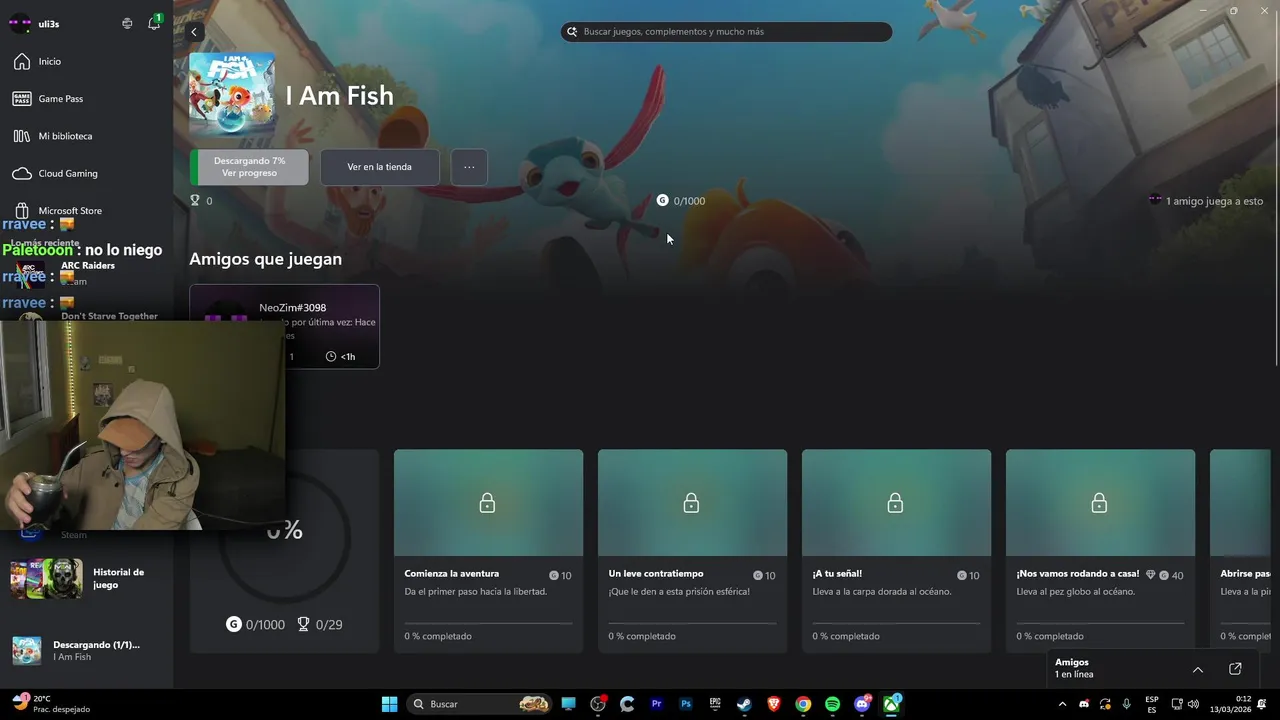Click the lock icon on ¡Nos vamos rodando a casa!
This screenshot has width=1280, height=720.
click(1099, 503)
